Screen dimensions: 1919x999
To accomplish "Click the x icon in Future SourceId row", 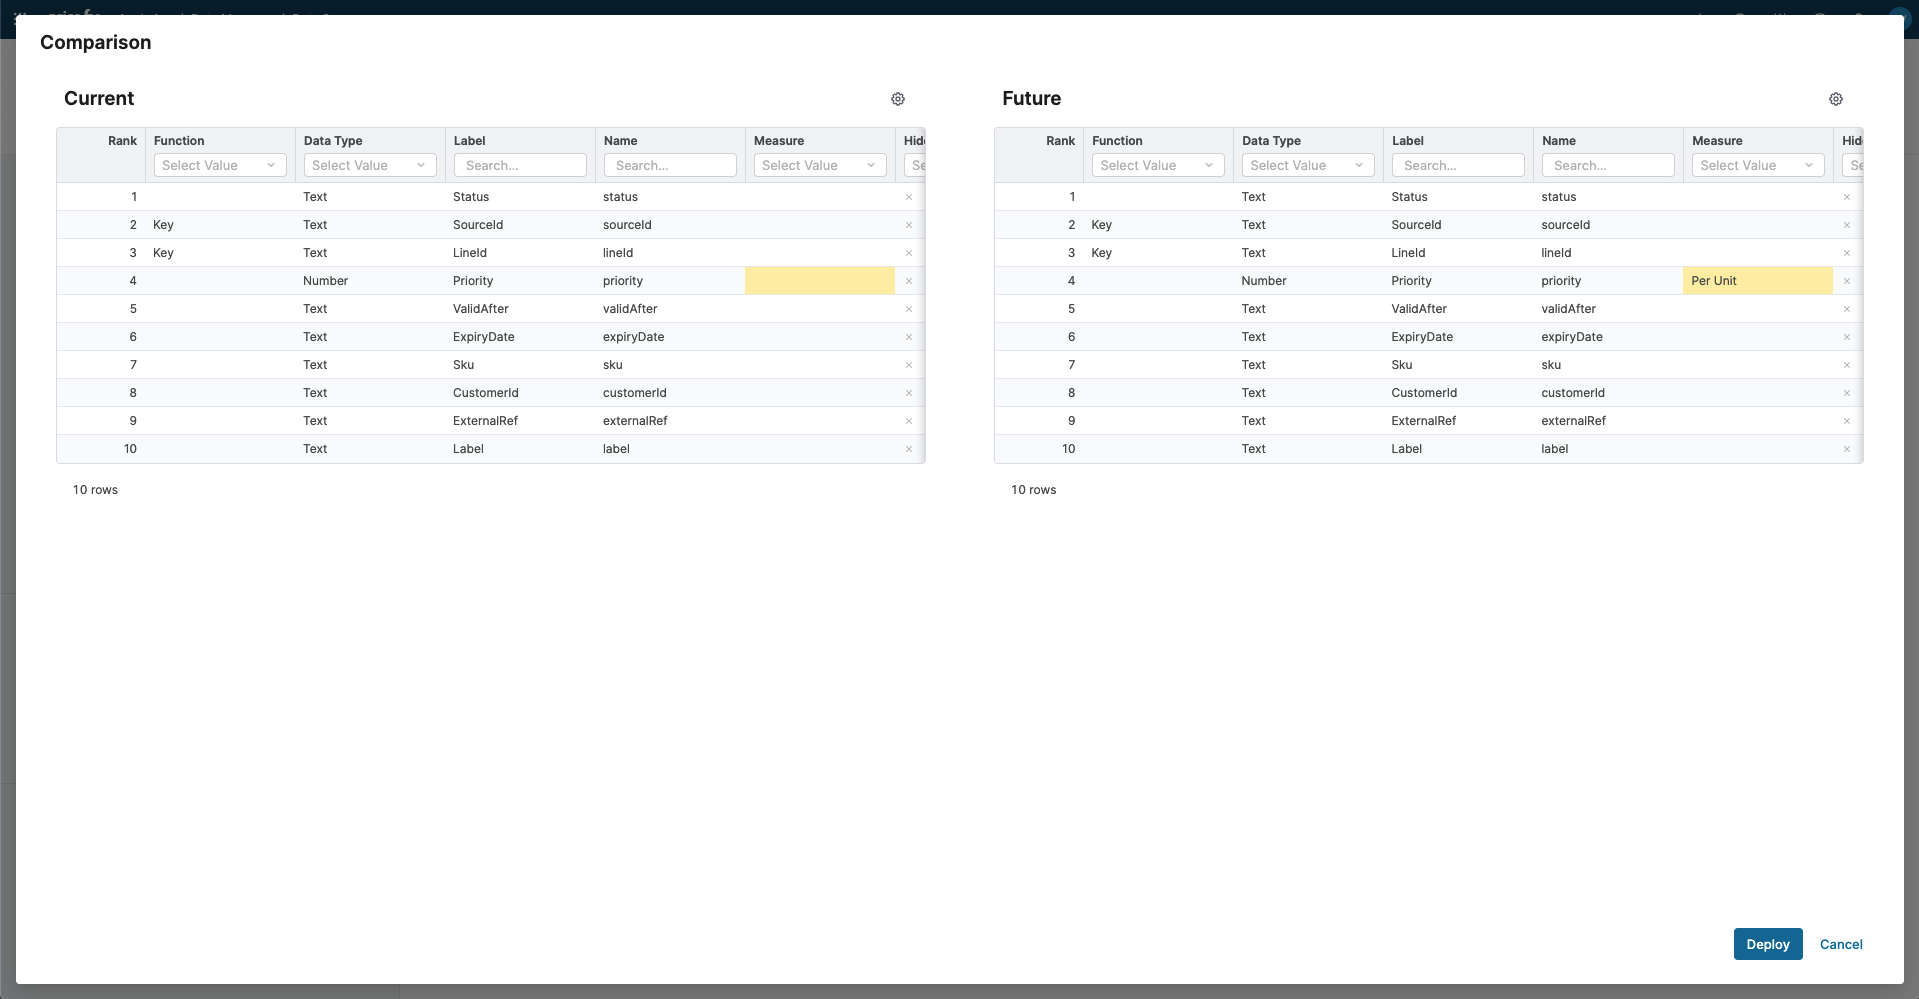I will pyautogui.click(x=1847, y=225).
